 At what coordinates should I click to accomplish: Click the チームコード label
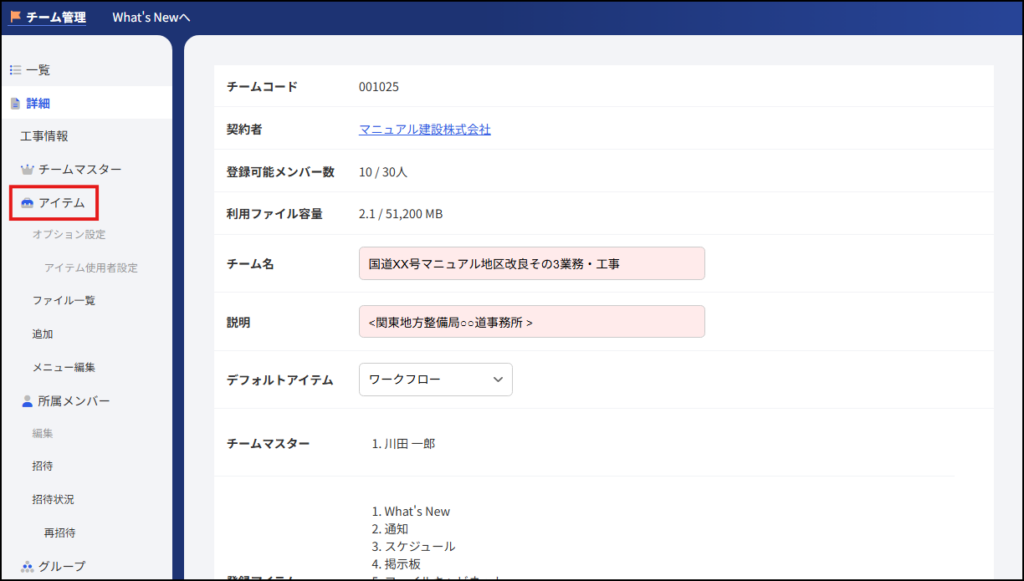click(x=262, y=87)
